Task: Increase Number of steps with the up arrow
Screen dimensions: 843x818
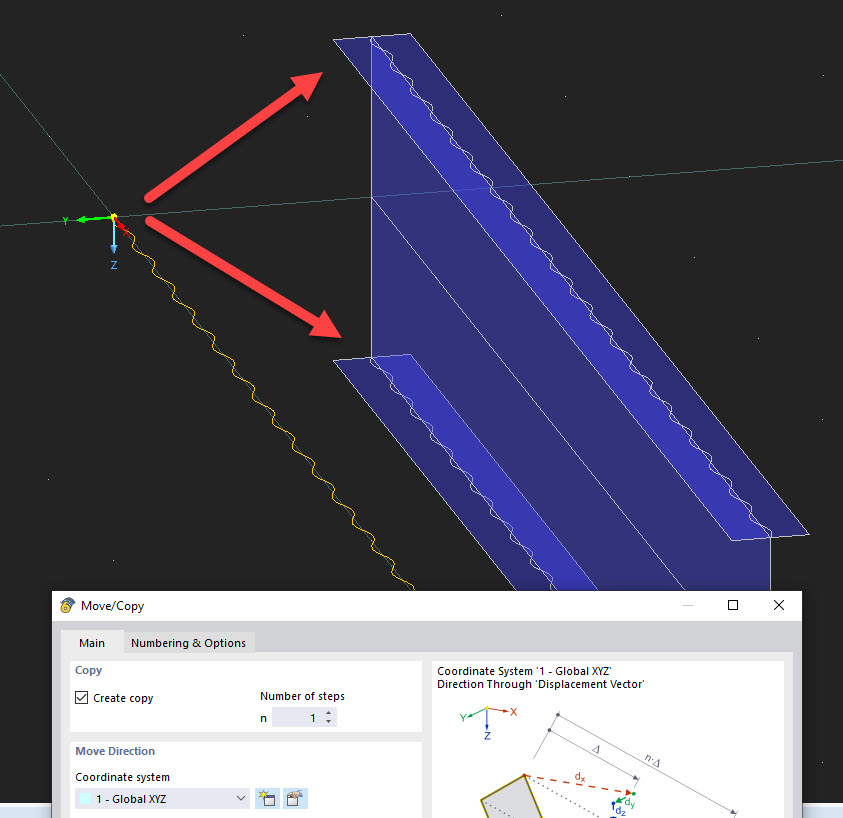Action: [x=328, y=712]
